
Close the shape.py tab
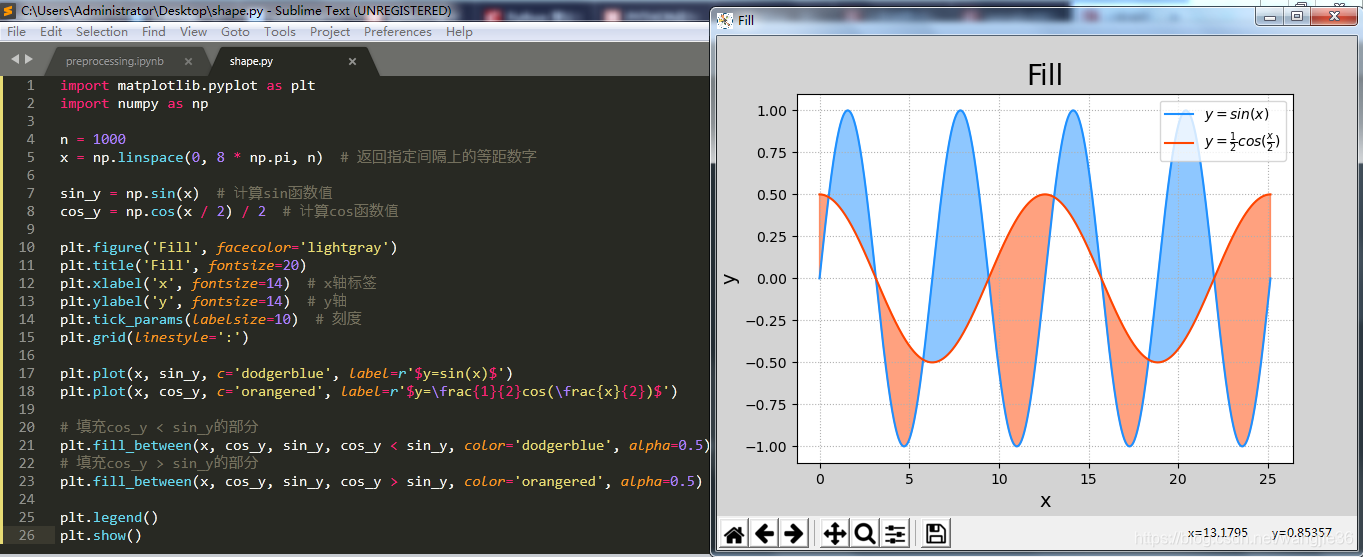[352, 61]
